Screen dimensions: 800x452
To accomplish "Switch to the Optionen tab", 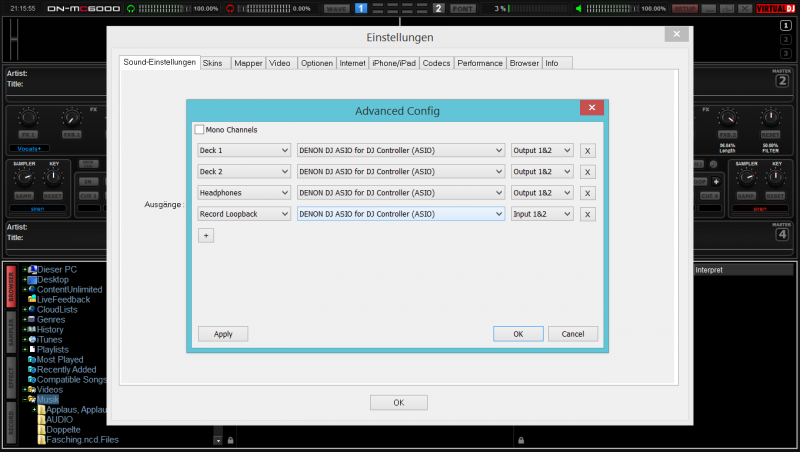I will click(317, 63).
